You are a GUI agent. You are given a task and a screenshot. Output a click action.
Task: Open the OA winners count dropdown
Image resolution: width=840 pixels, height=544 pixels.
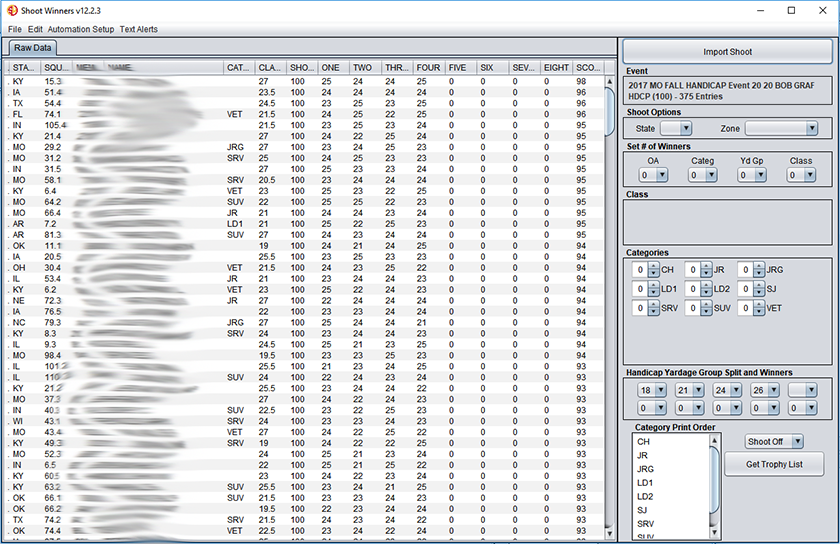pyautogui.click(x=653, y=175)
